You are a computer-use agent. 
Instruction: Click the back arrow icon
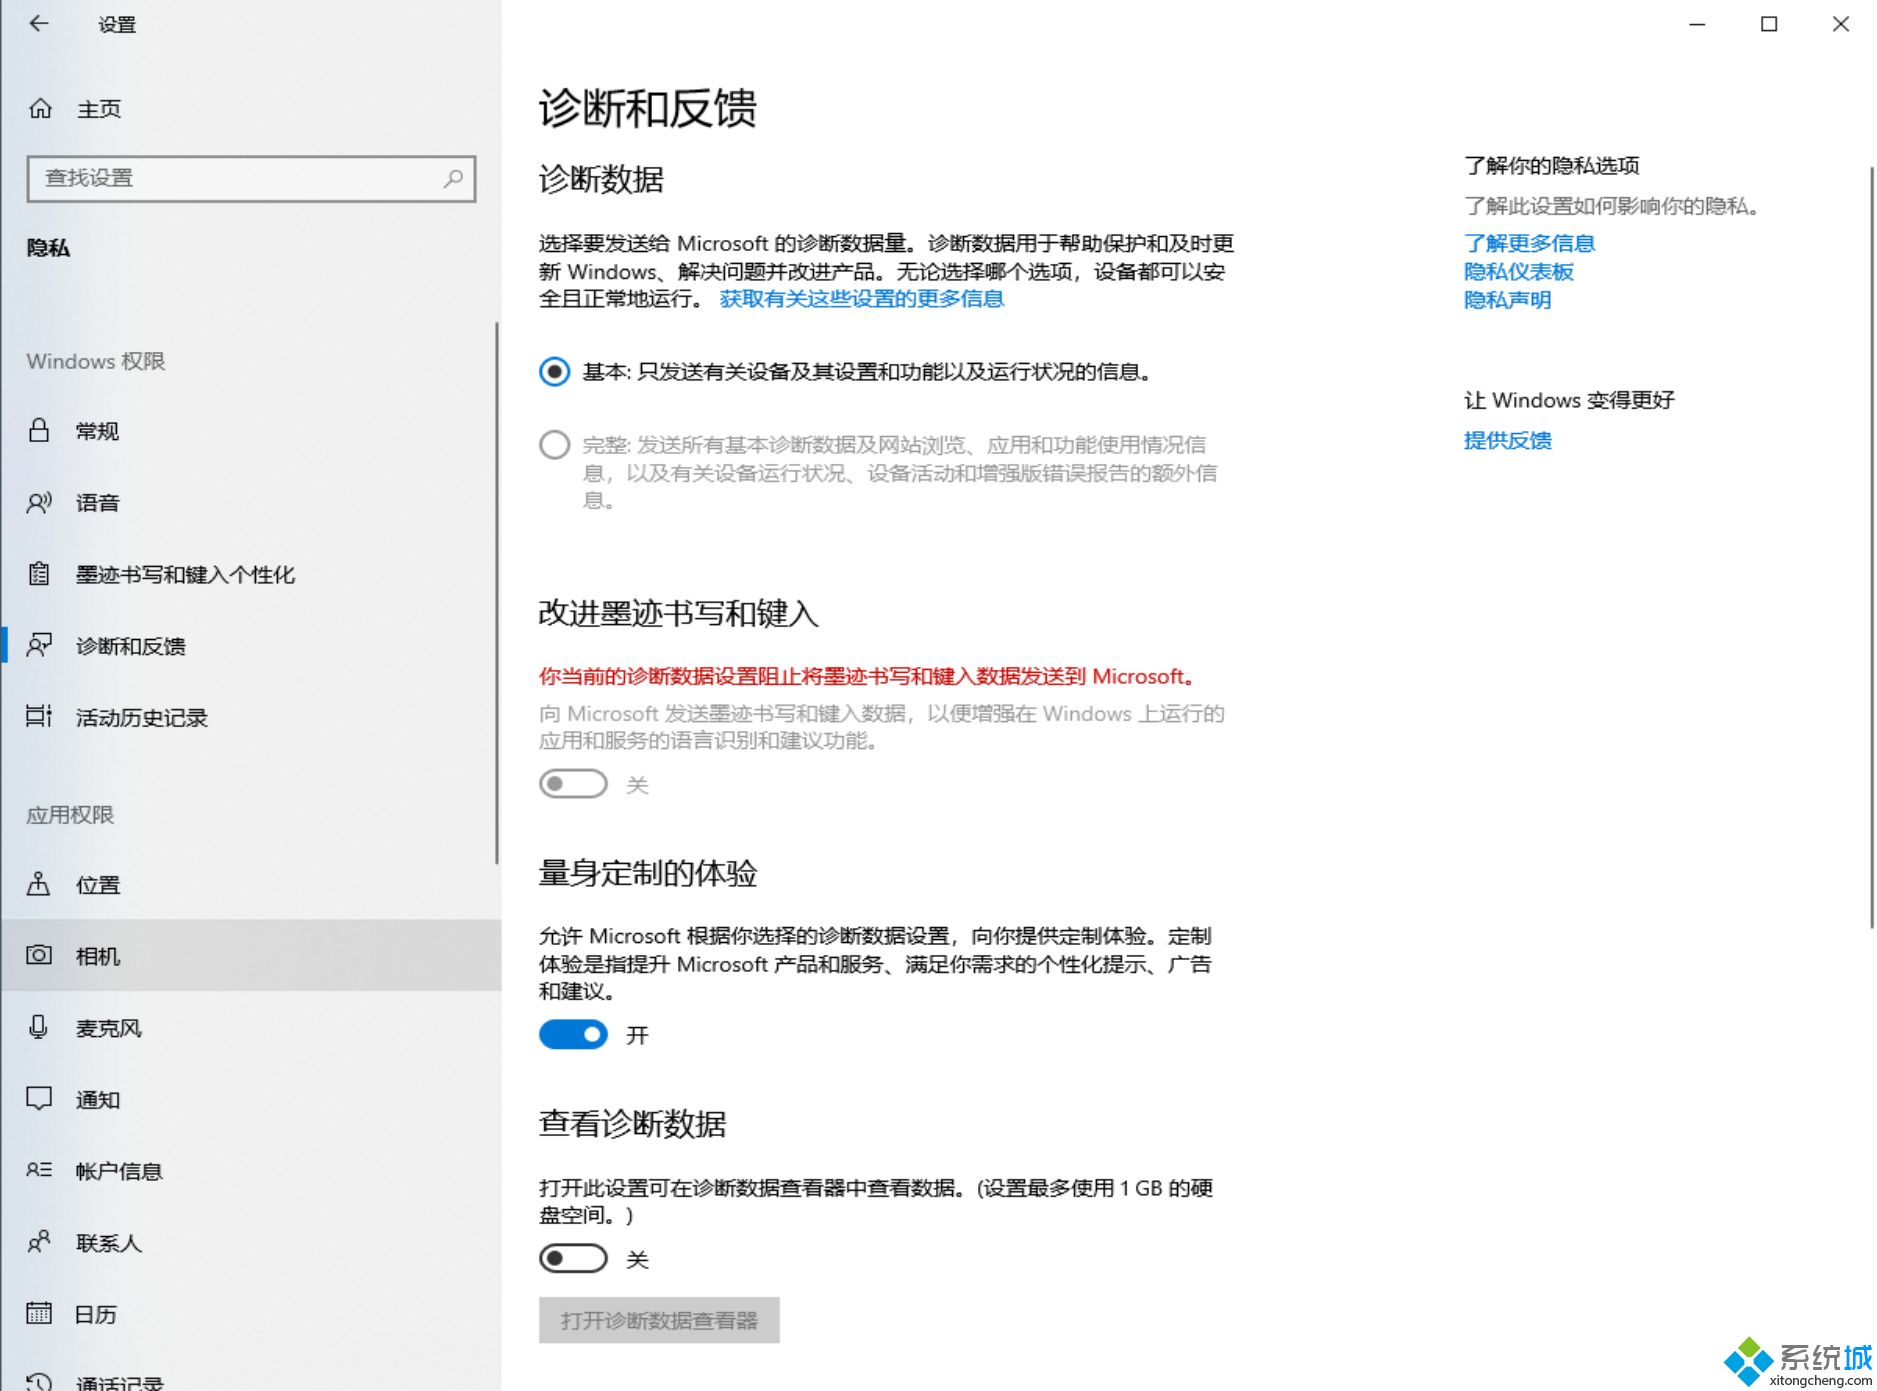coord(39,23)
